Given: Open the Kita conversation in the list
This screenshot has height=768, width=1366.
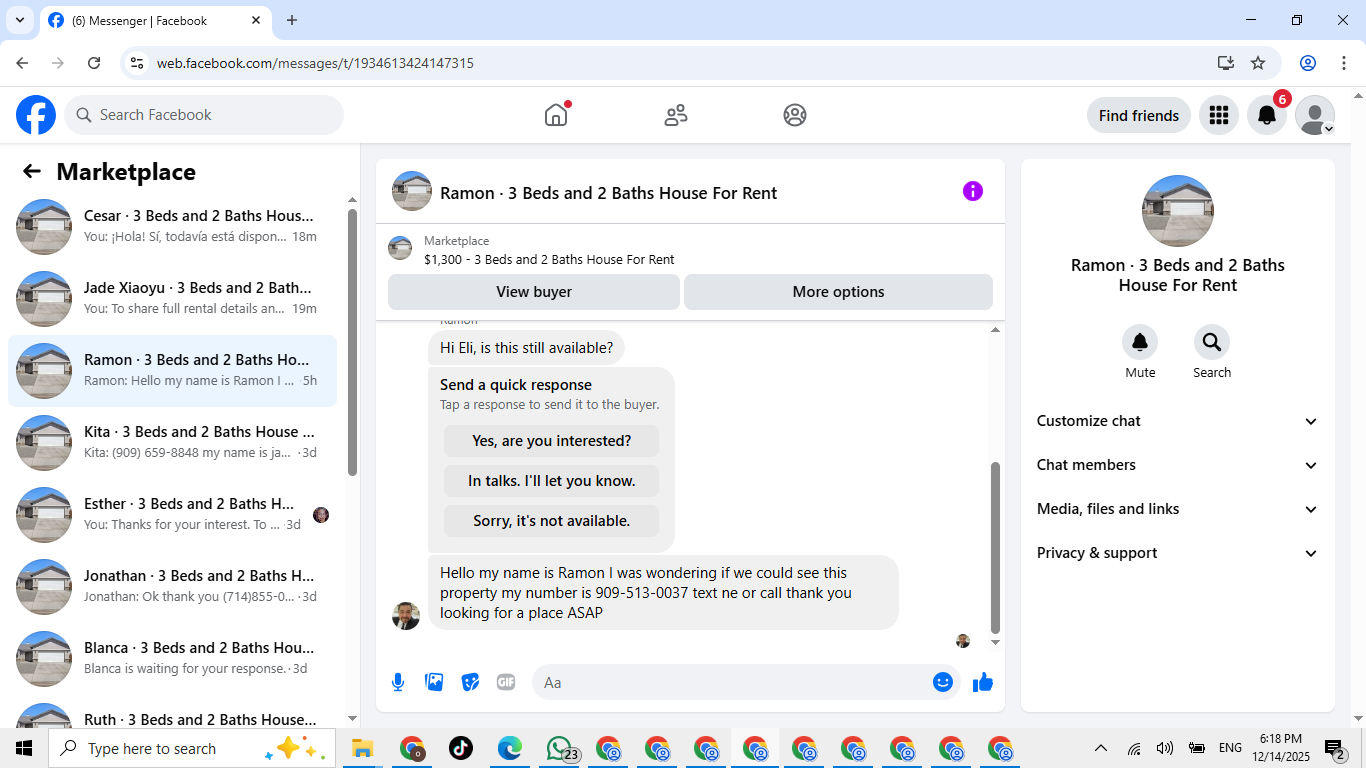Looking at the screenshot, I should pyautogui.click(x=172, y=443).
